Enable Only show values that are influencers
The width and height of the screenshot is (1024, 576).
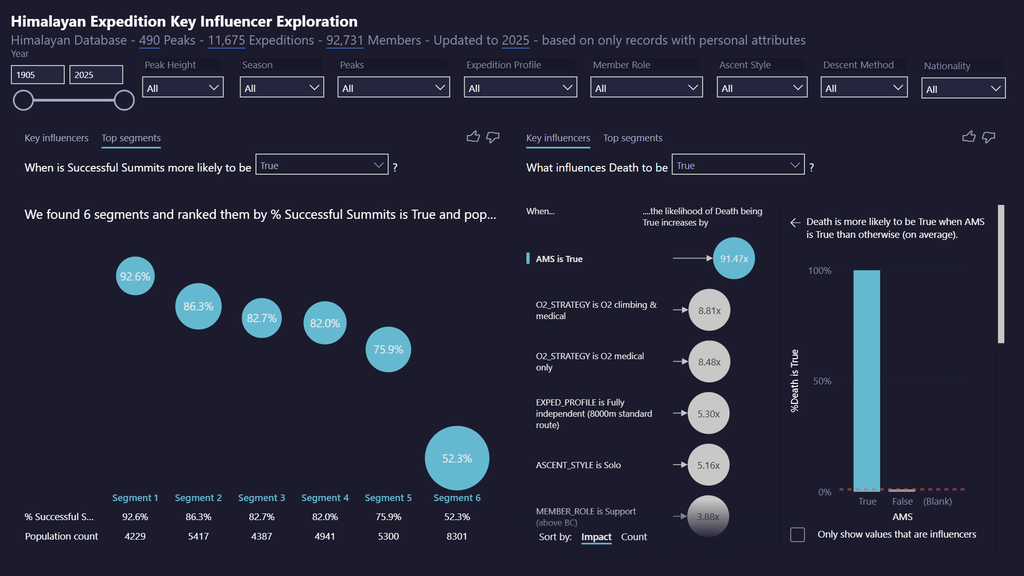pos(797,534)
